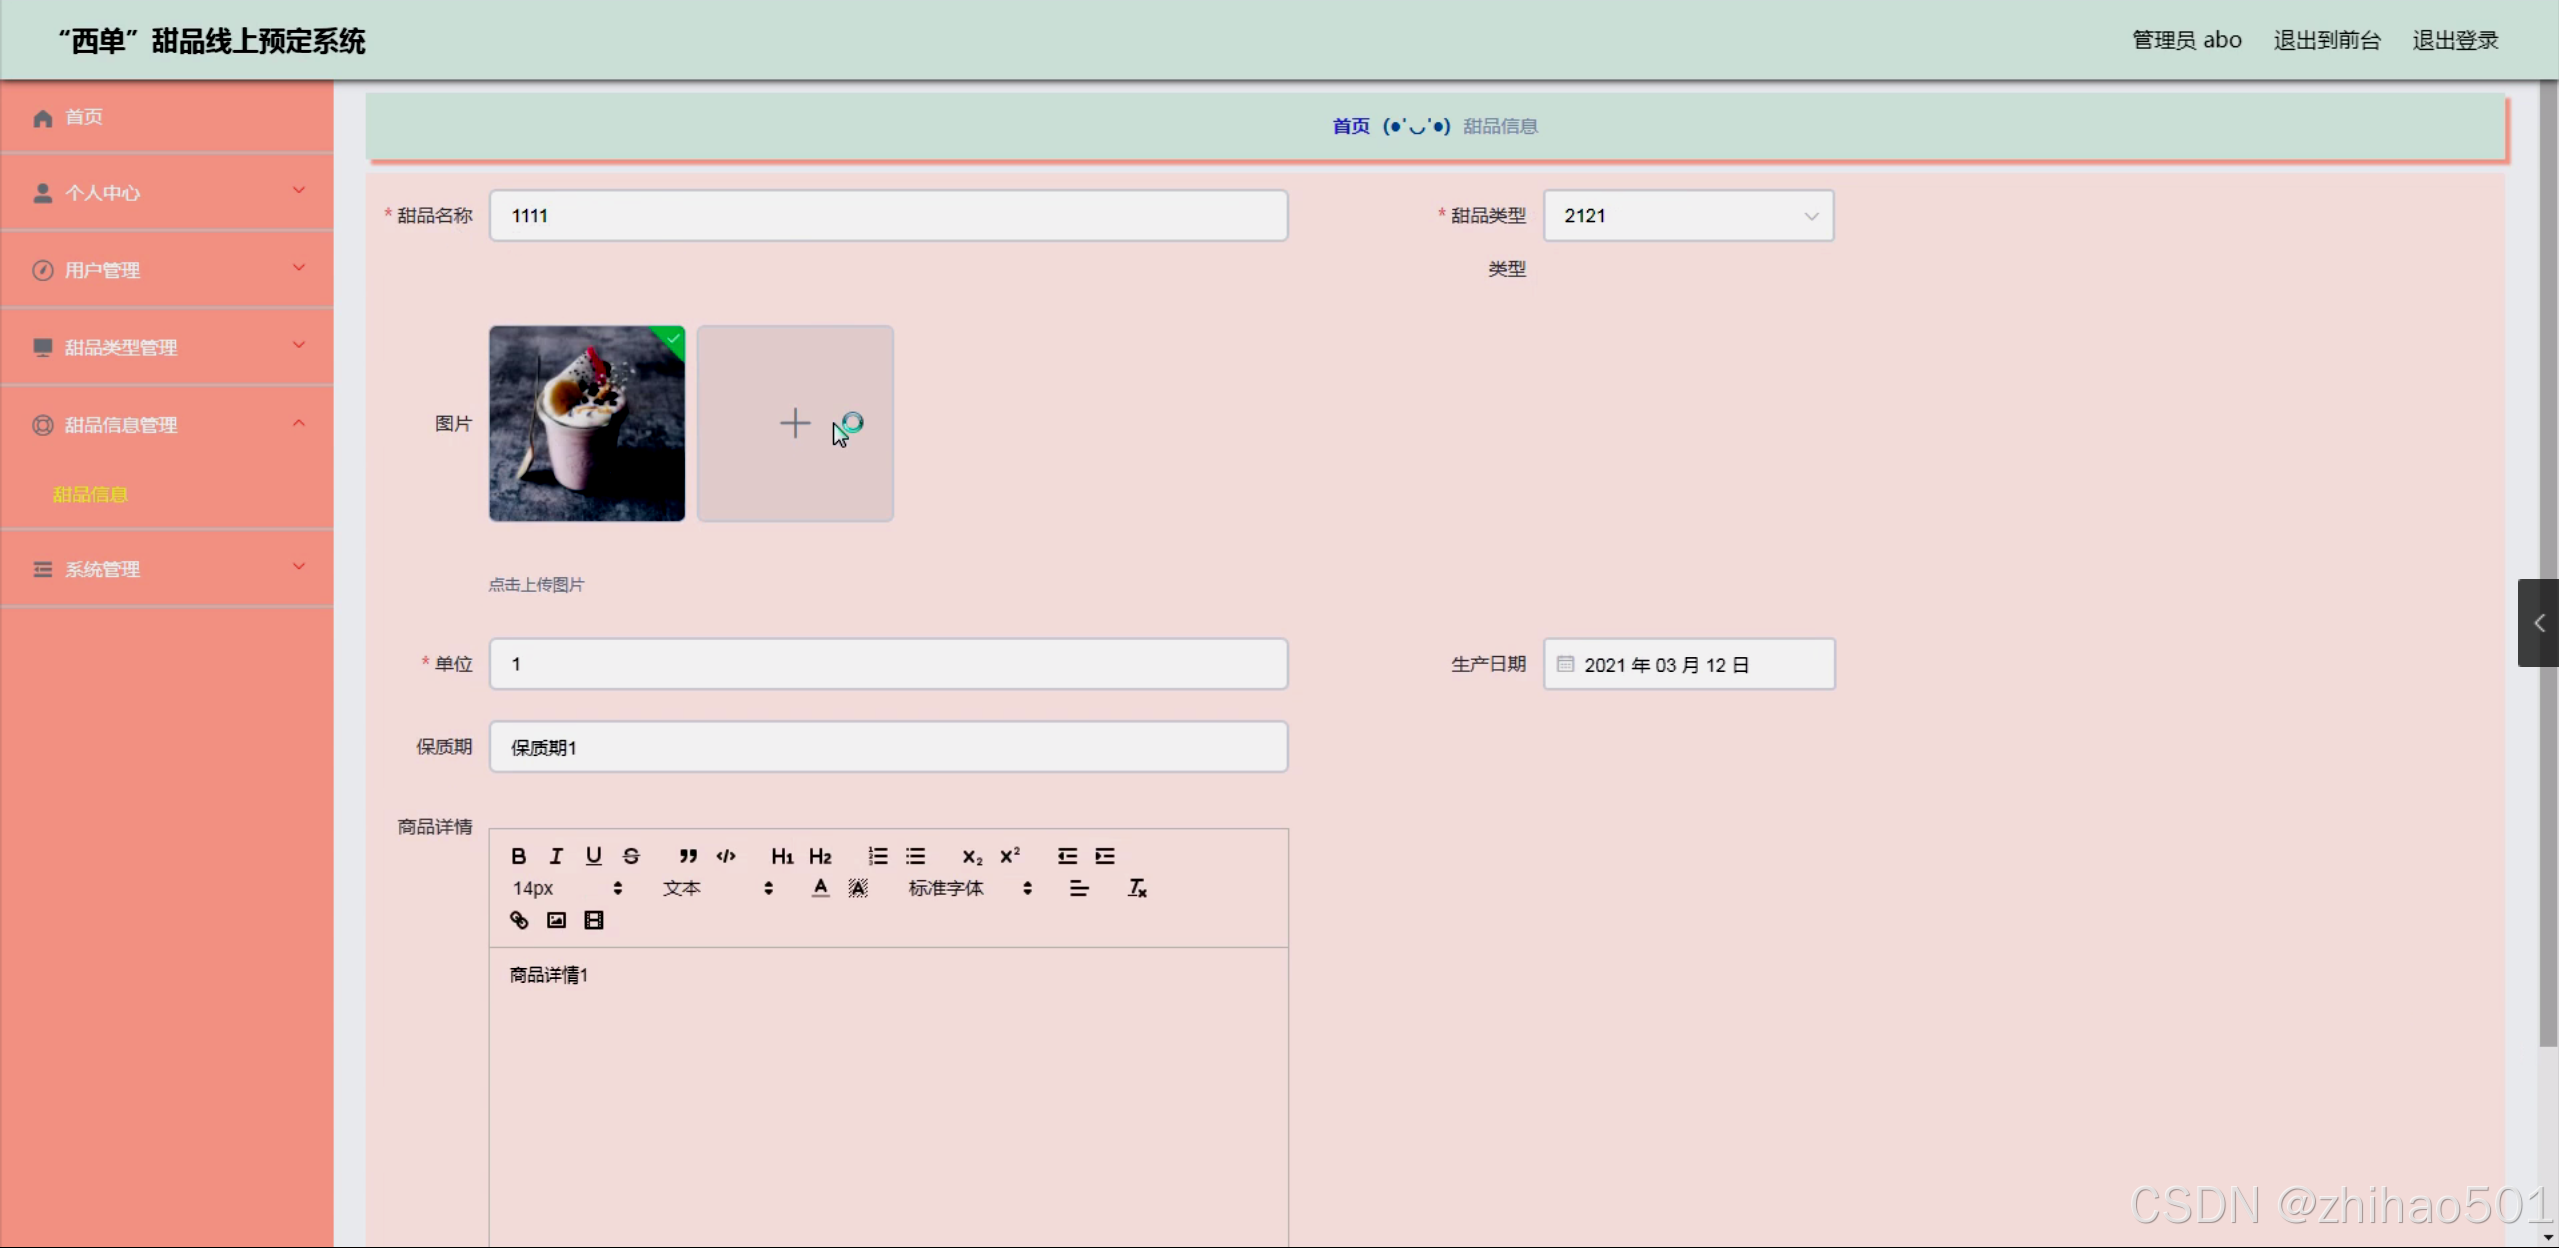The image size is (2559, 1248).
Task: Insert video into product details editor
Action: click(x=594, y=920)
